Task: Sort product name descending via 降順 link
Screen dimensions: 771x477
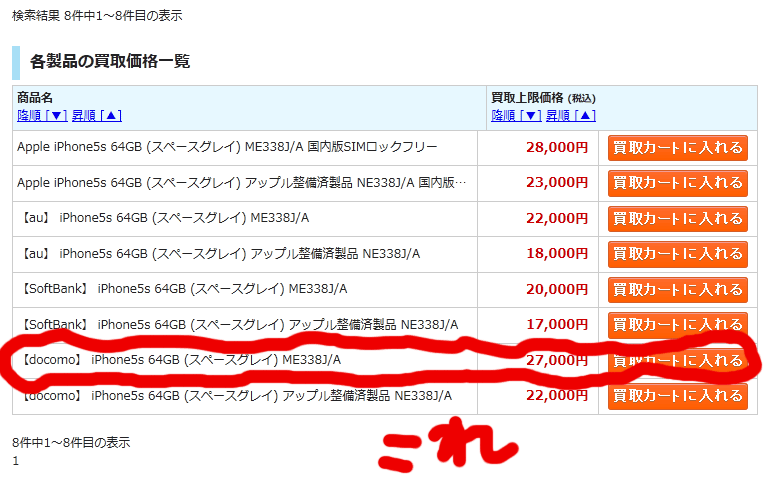Action: pos(42,116)
